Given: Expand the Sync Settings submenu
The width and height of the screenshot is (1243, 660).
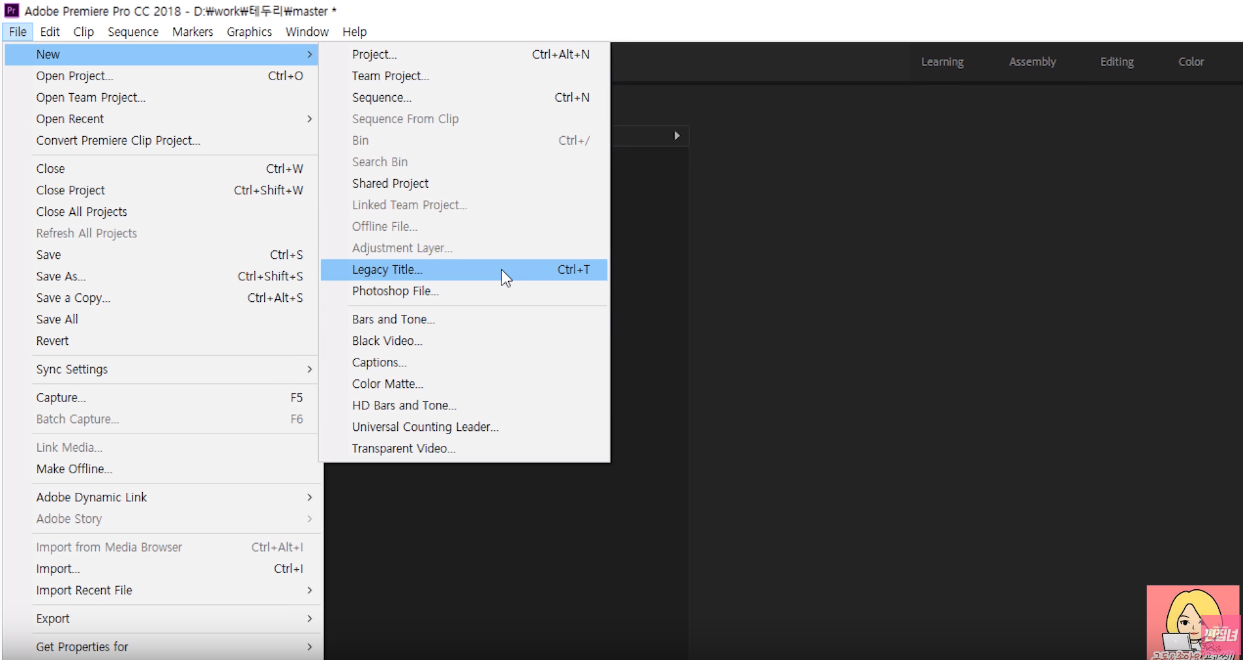Looking at the screenshot, I should 161,369.
